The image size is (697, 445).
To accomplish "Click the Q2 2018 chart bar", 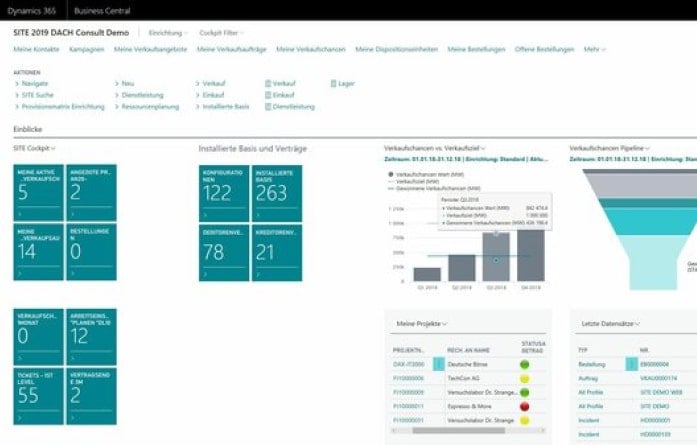I will tap(462, 268).
